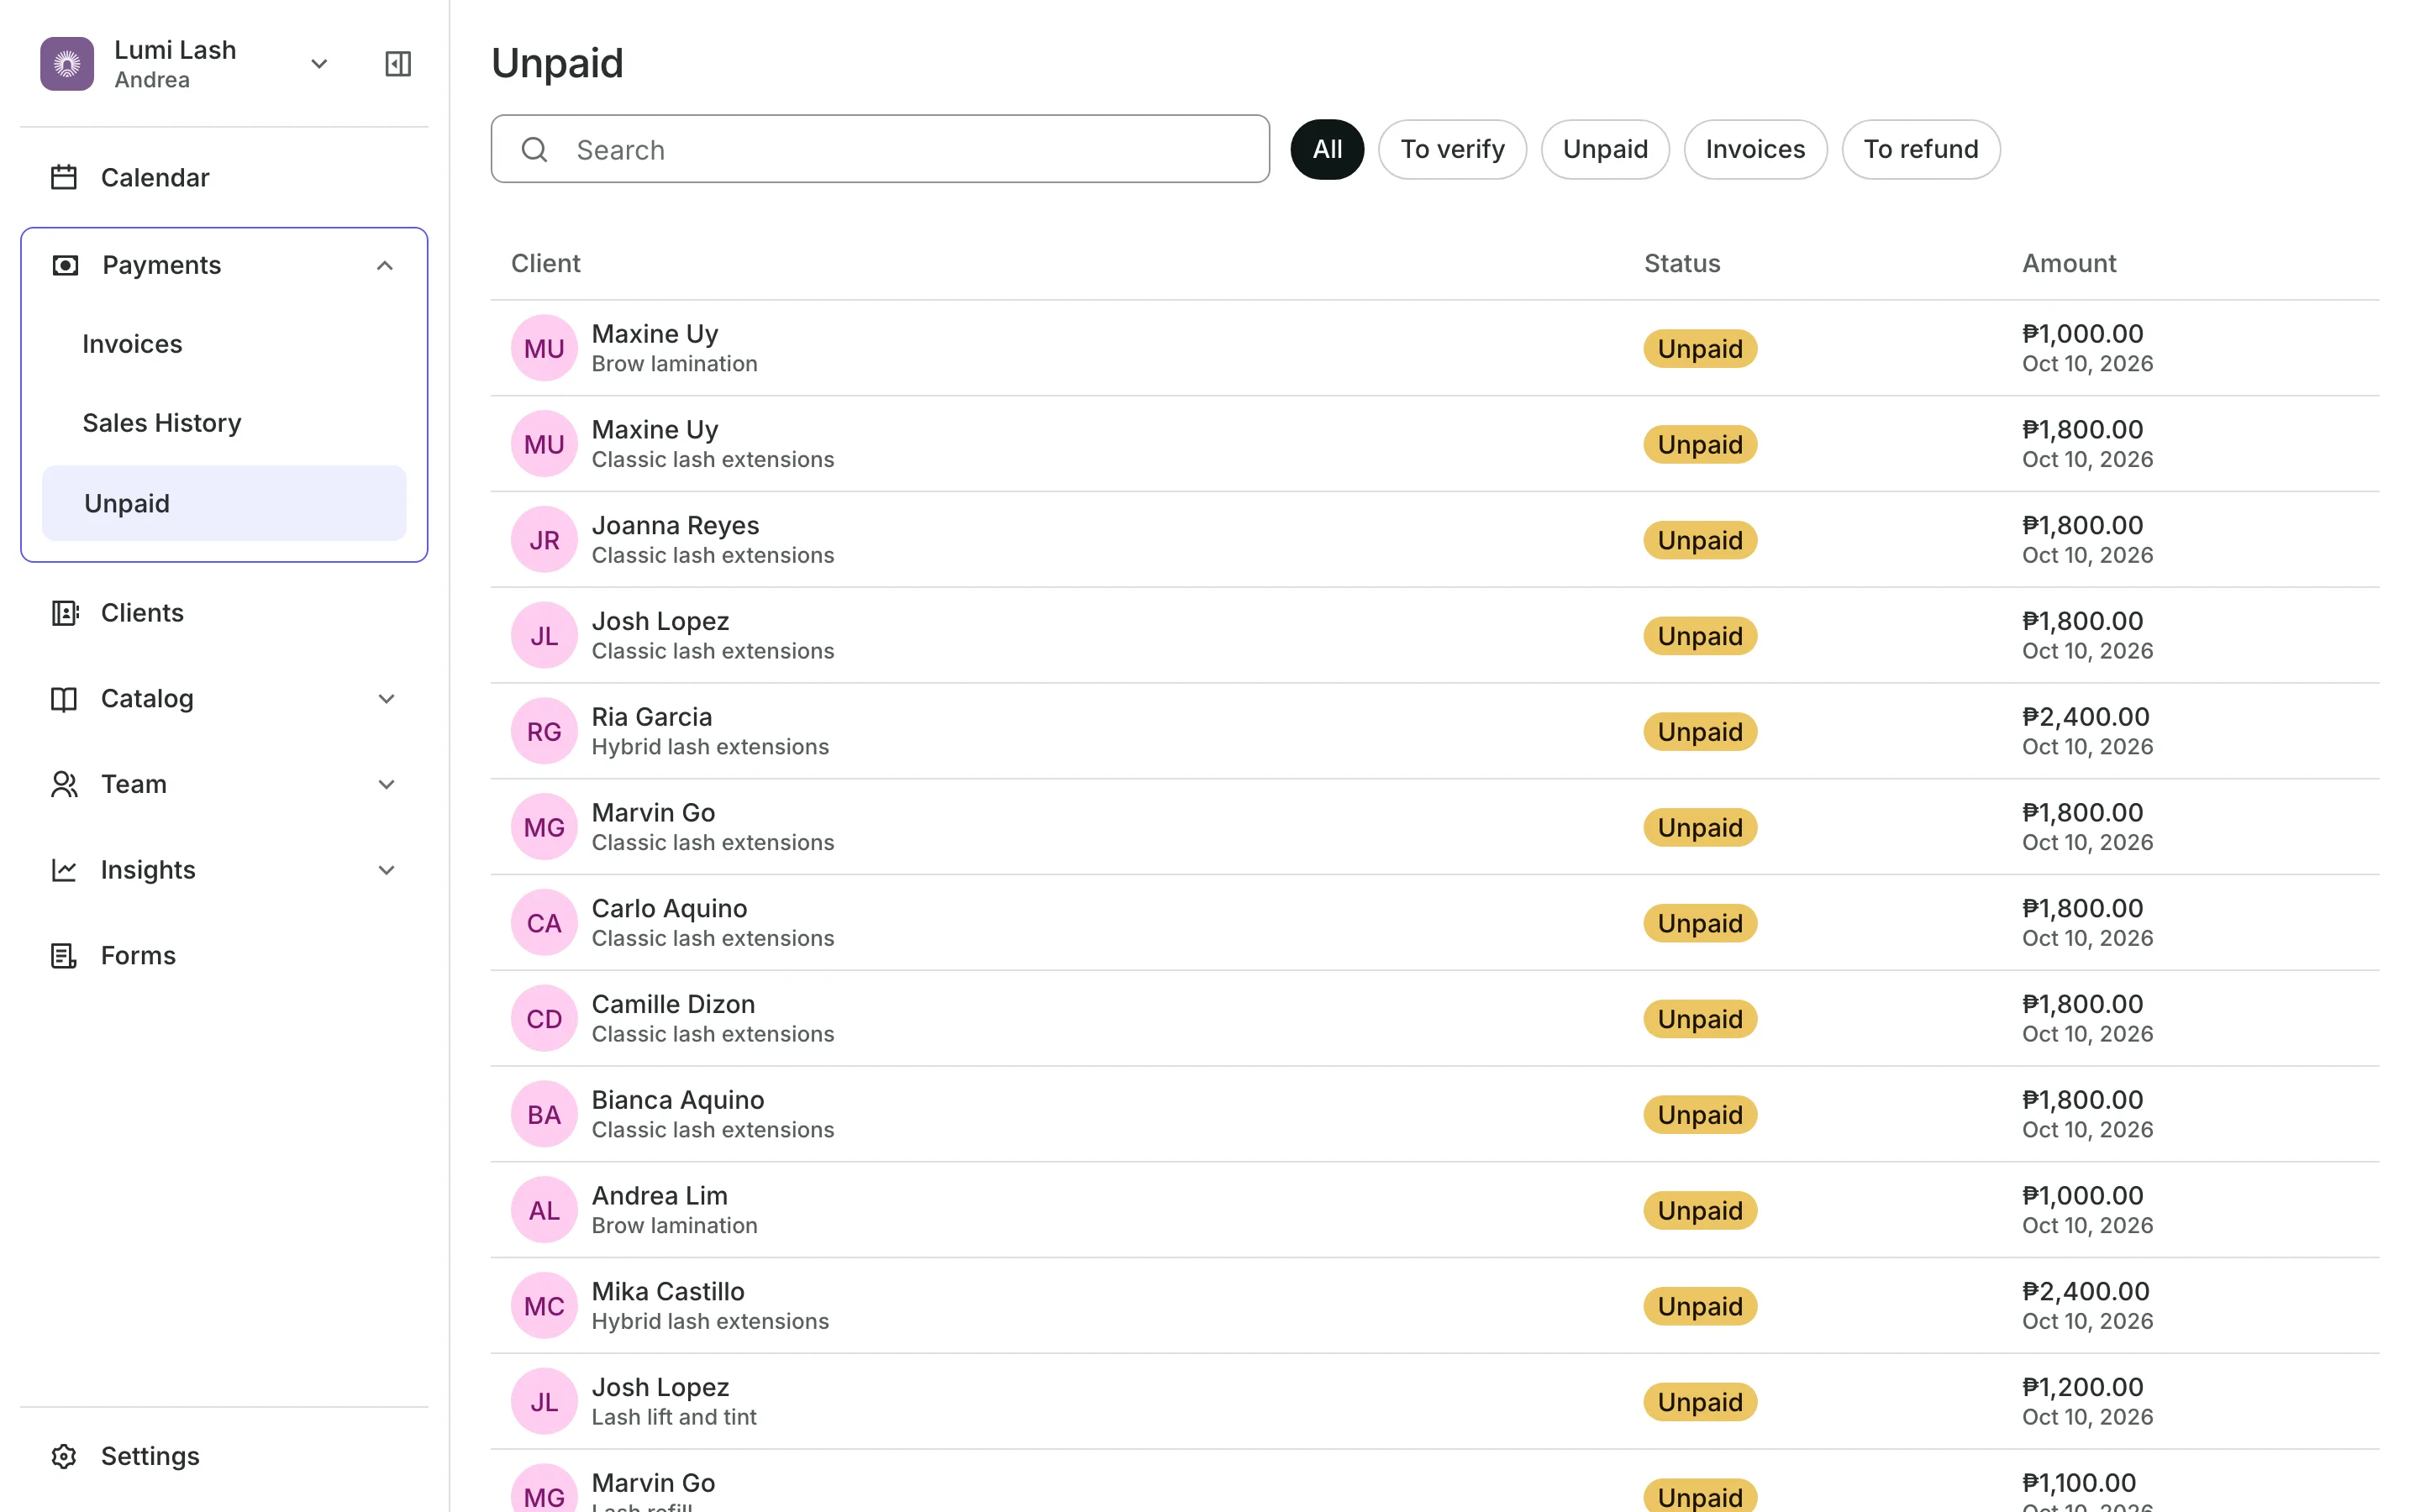Click MU avatar for Maxine's Classic lash row
The image size is (2420, 1512).
(x=544, y=444)
